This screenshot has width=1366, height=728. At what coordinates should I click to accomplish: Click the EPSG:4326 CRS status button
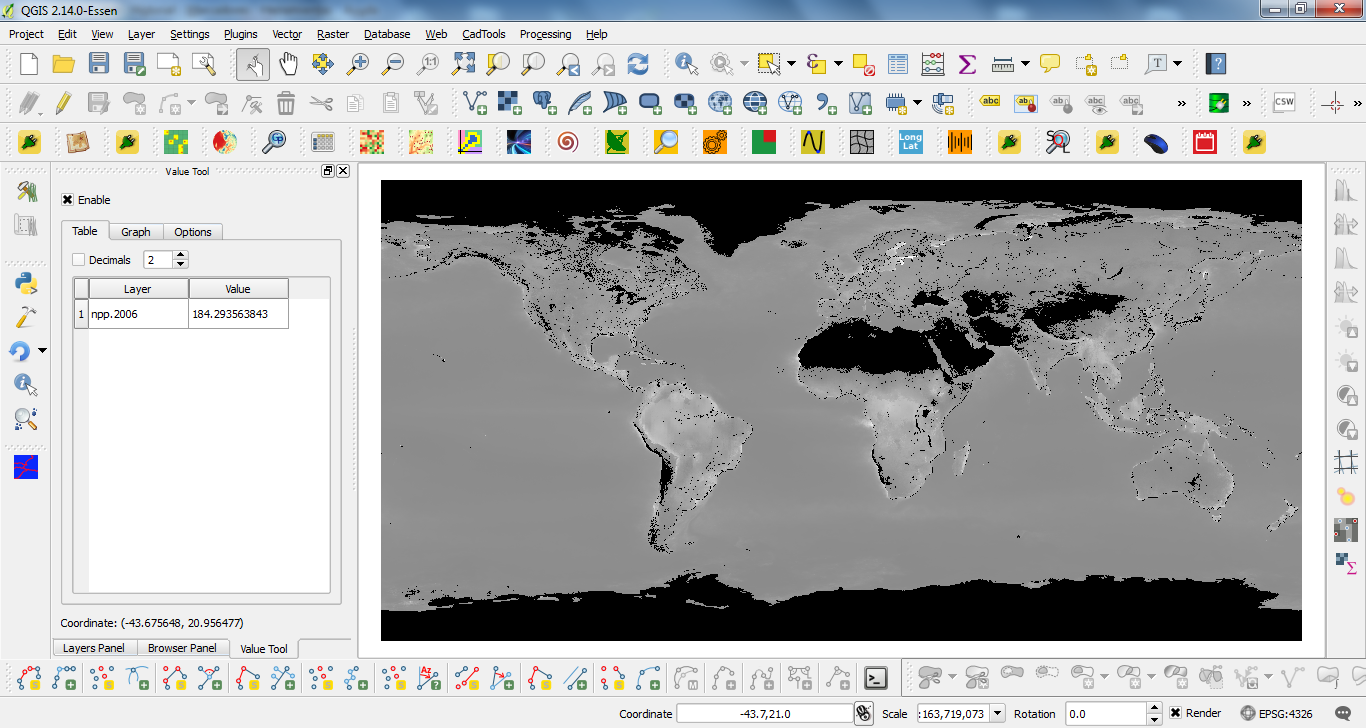(x=1276, y=713)
